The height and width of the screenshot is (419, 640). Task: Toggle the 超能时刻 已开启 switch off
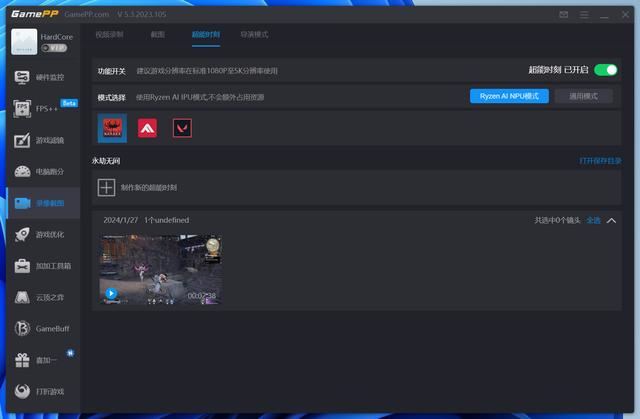coord(605,70)
